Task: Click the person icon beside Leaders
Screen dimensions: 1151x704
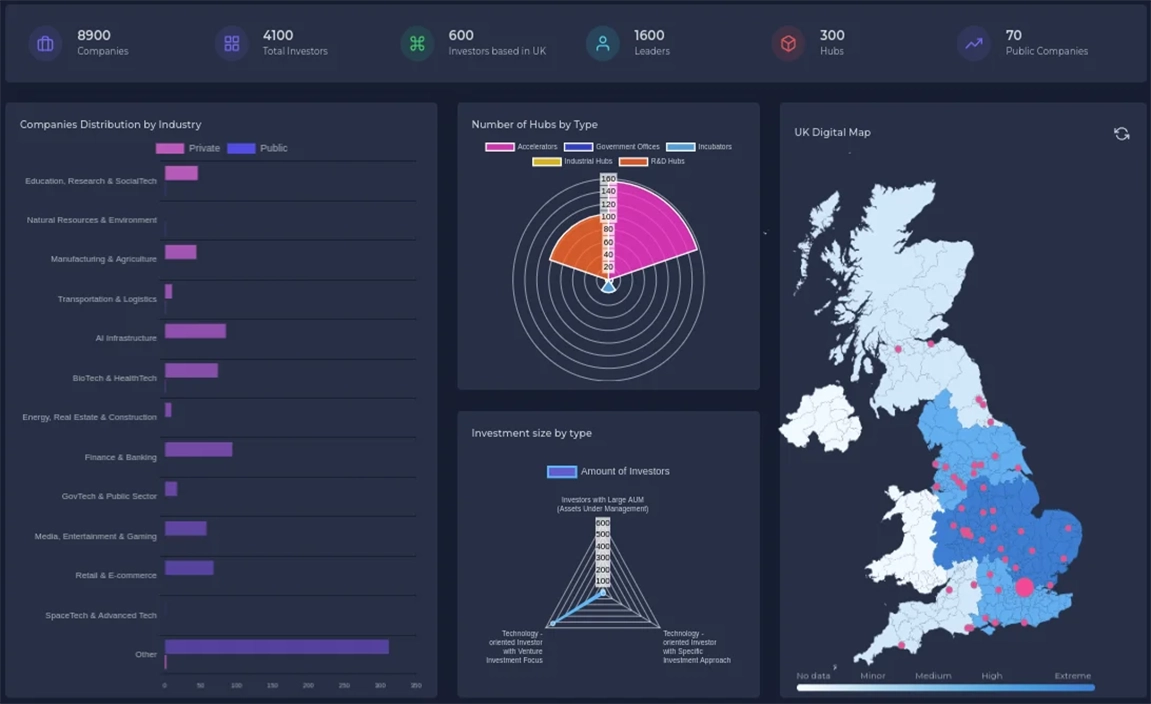Action: point(602,44)
